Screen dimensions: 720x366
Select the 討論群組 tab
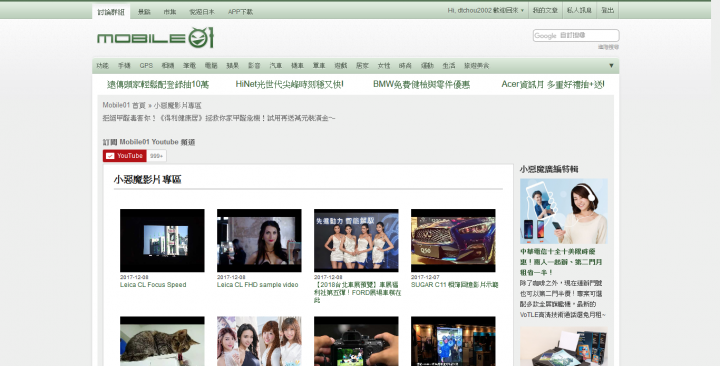click(111, 12)
